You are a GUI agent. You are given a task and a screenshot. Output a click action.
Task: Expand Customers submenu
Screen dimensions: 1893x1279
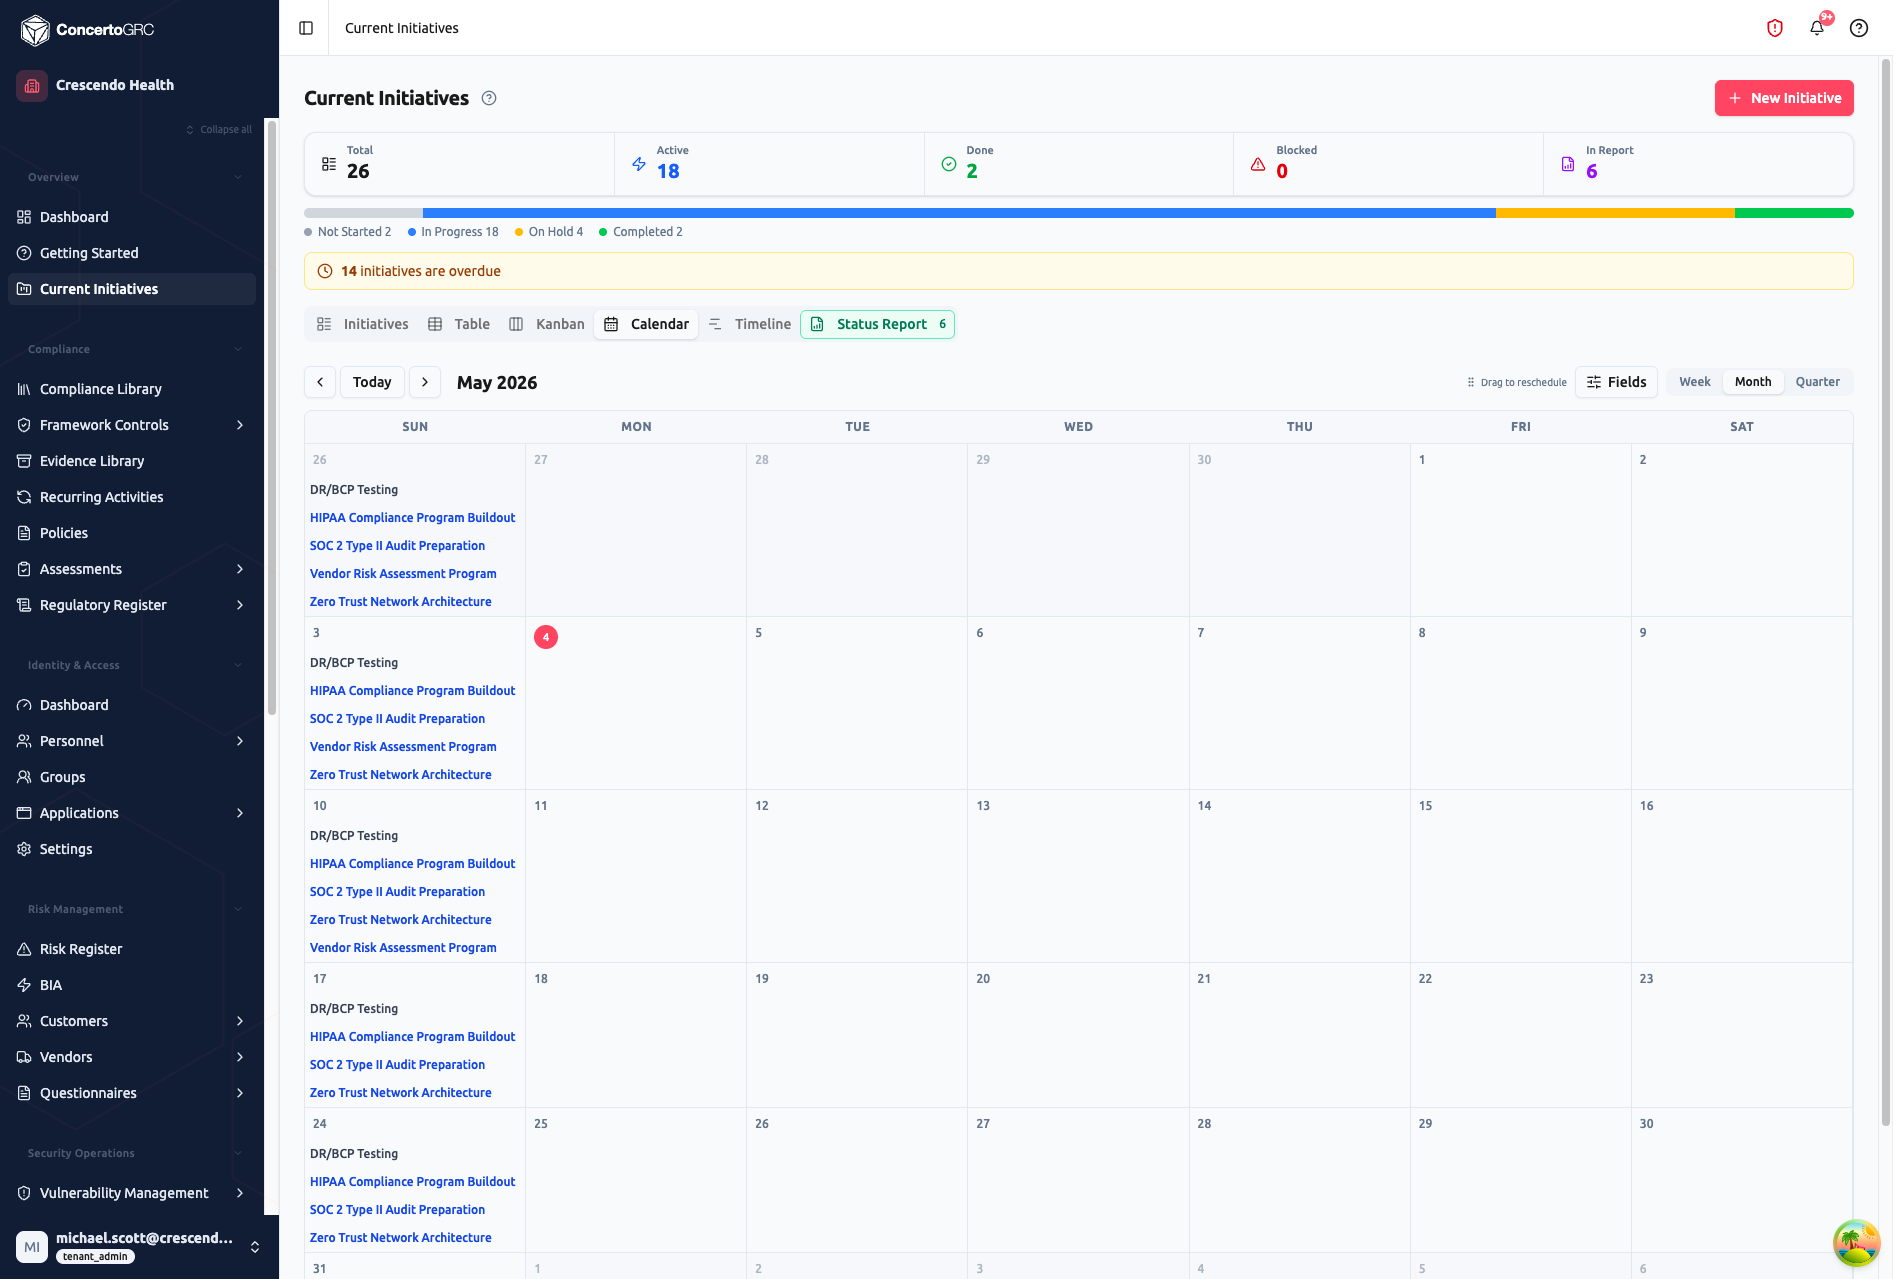[x=240, y=1021]
